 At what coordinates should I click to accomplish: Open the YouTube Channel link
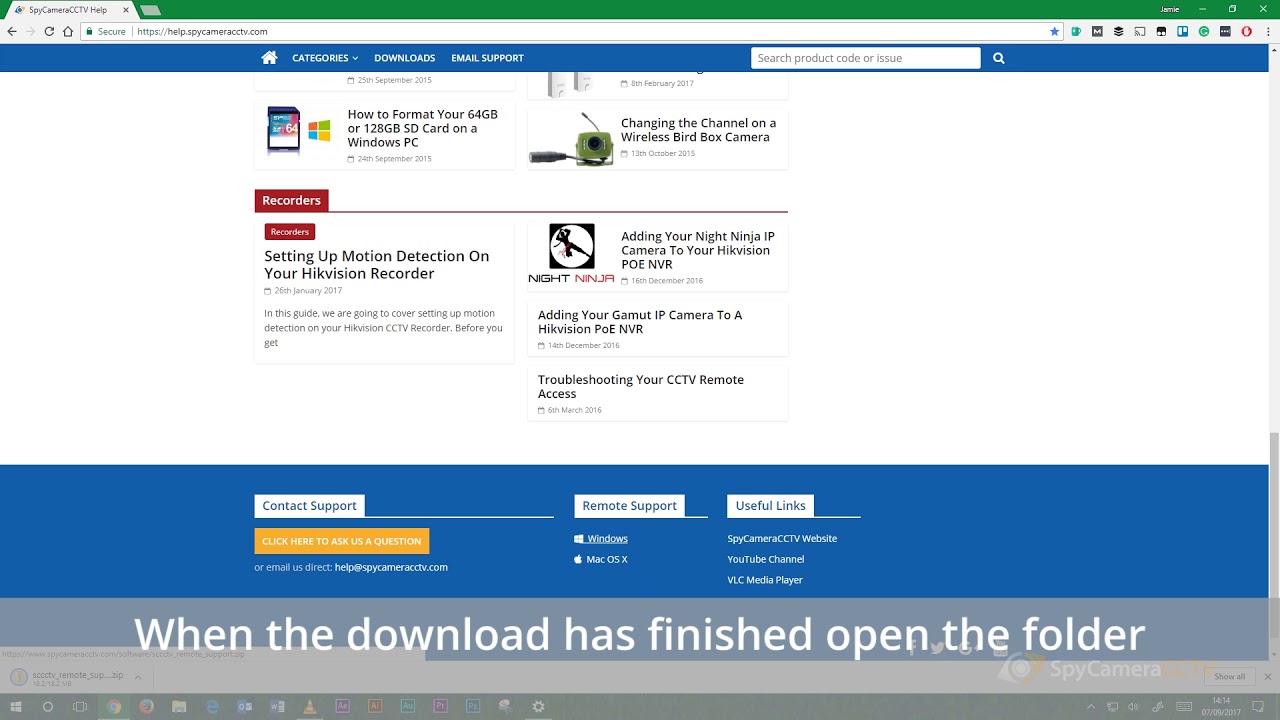pyautogui.click(x=766, y=559)
